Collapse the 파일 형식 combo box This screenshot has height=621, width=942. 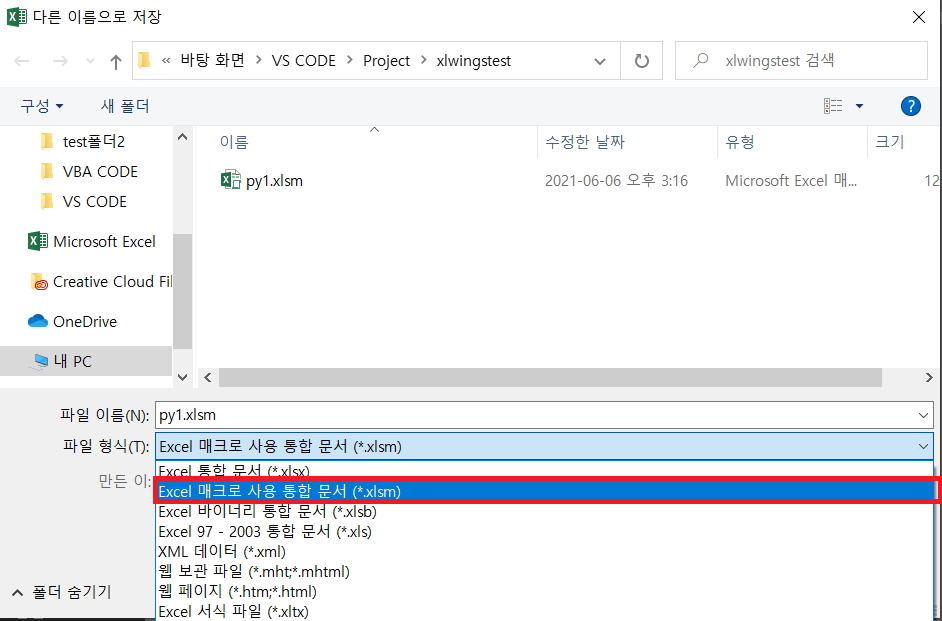pos(923,446)
